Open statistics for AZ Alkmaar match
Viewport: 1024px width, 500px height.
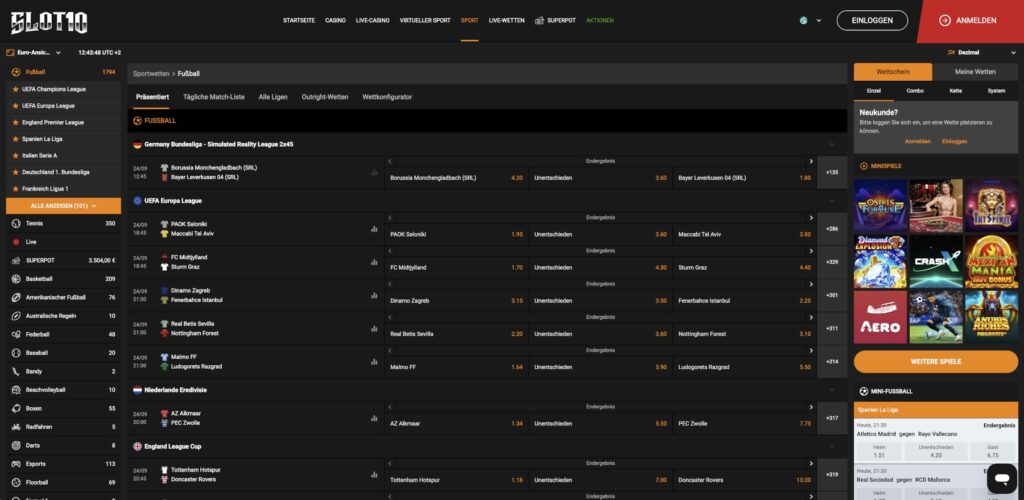click(374, 418)
